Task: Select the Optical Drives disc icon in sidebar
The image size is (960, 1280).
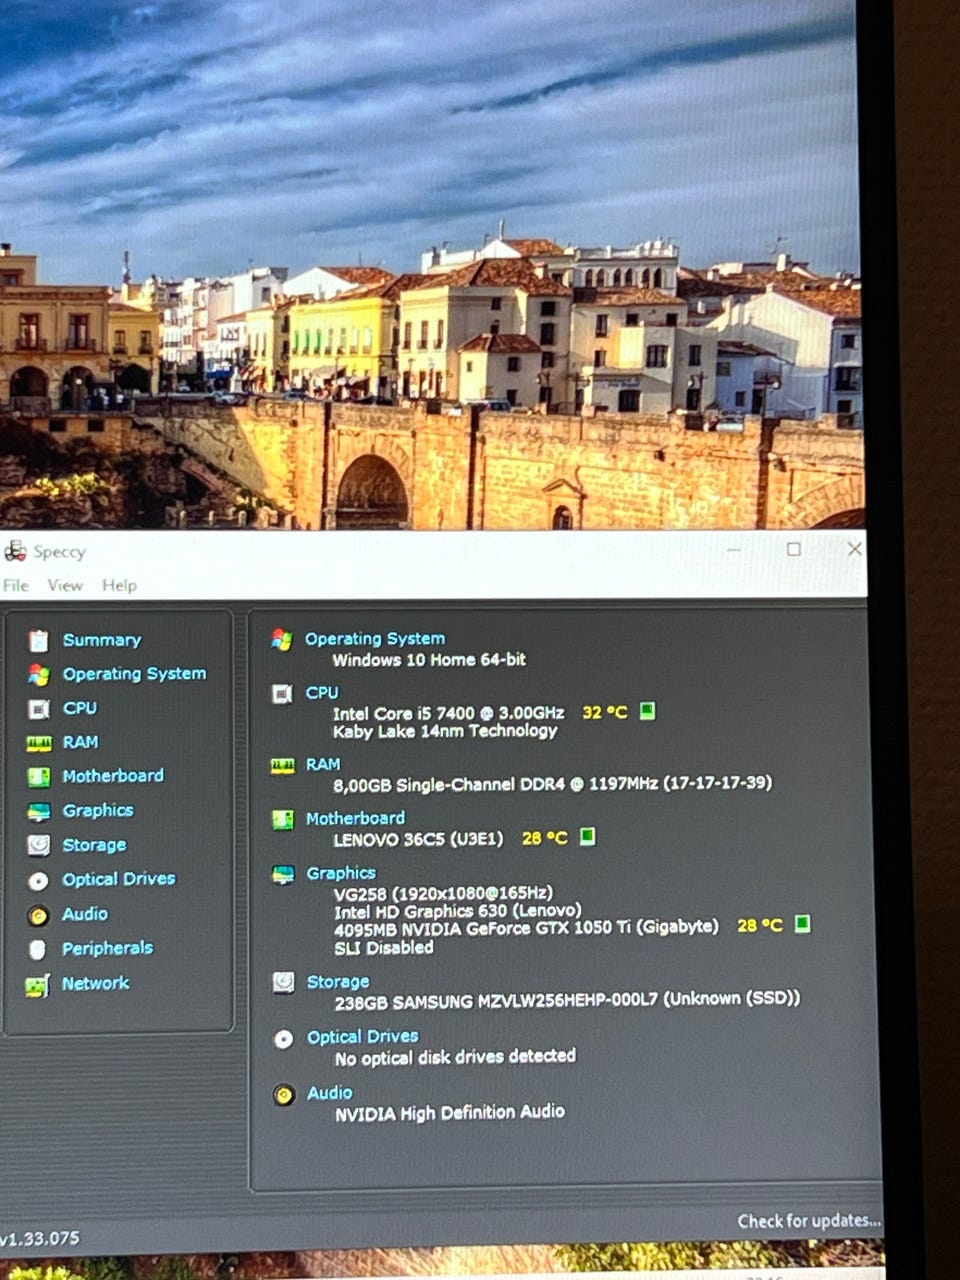Action: click(x=38, y=881)
